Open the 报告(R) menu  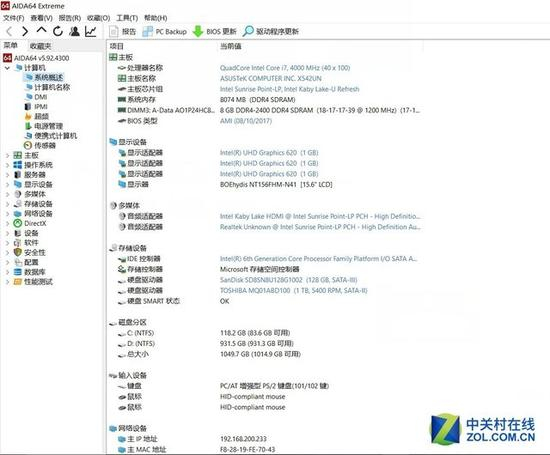(x=70, y=18)
